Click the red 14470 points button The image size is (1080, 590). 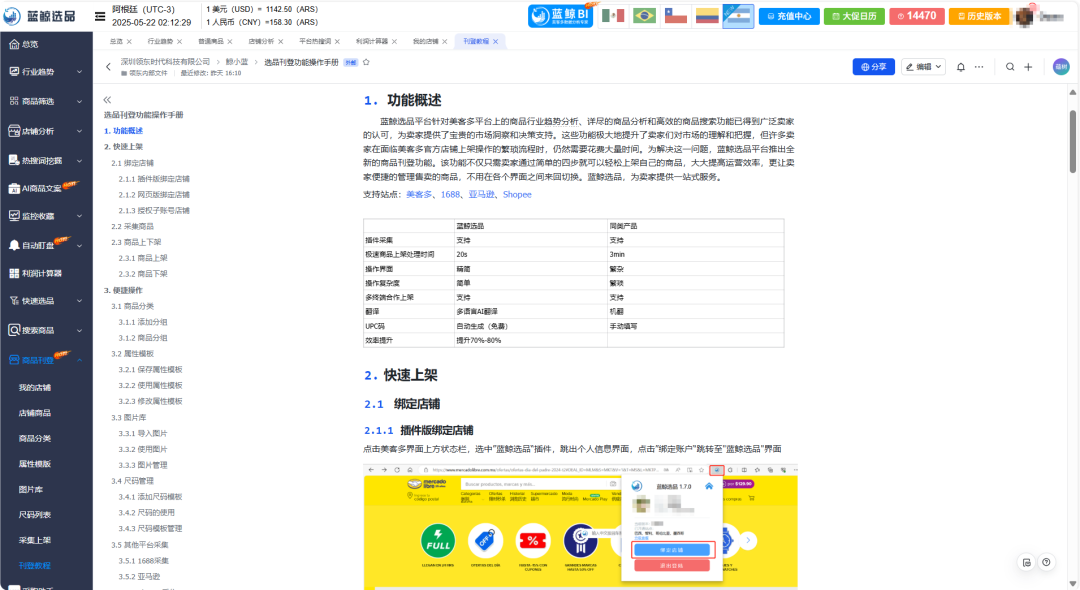[x=916, y=16]
